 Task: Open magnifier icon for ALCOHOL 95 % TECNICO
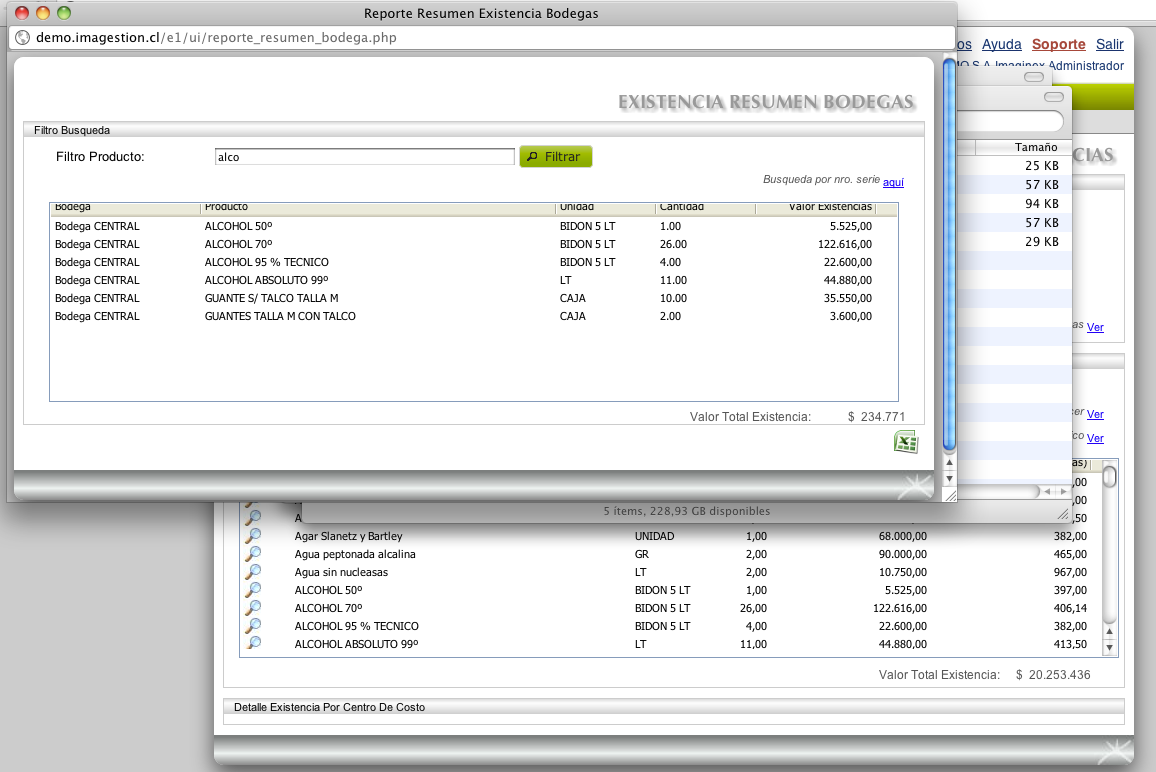254,625
